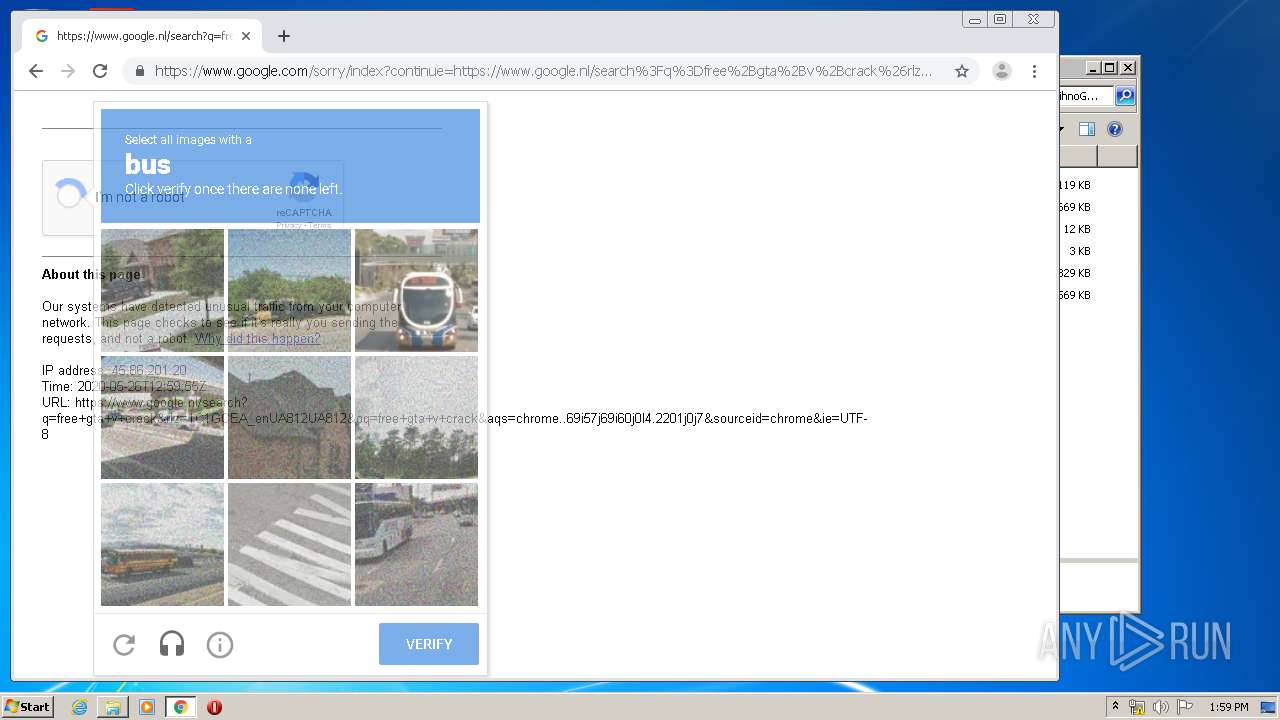1280x720 pixels.
Task: Bookmark this page with the star icon
Action: pyautogui.click(x=962, y=71)
